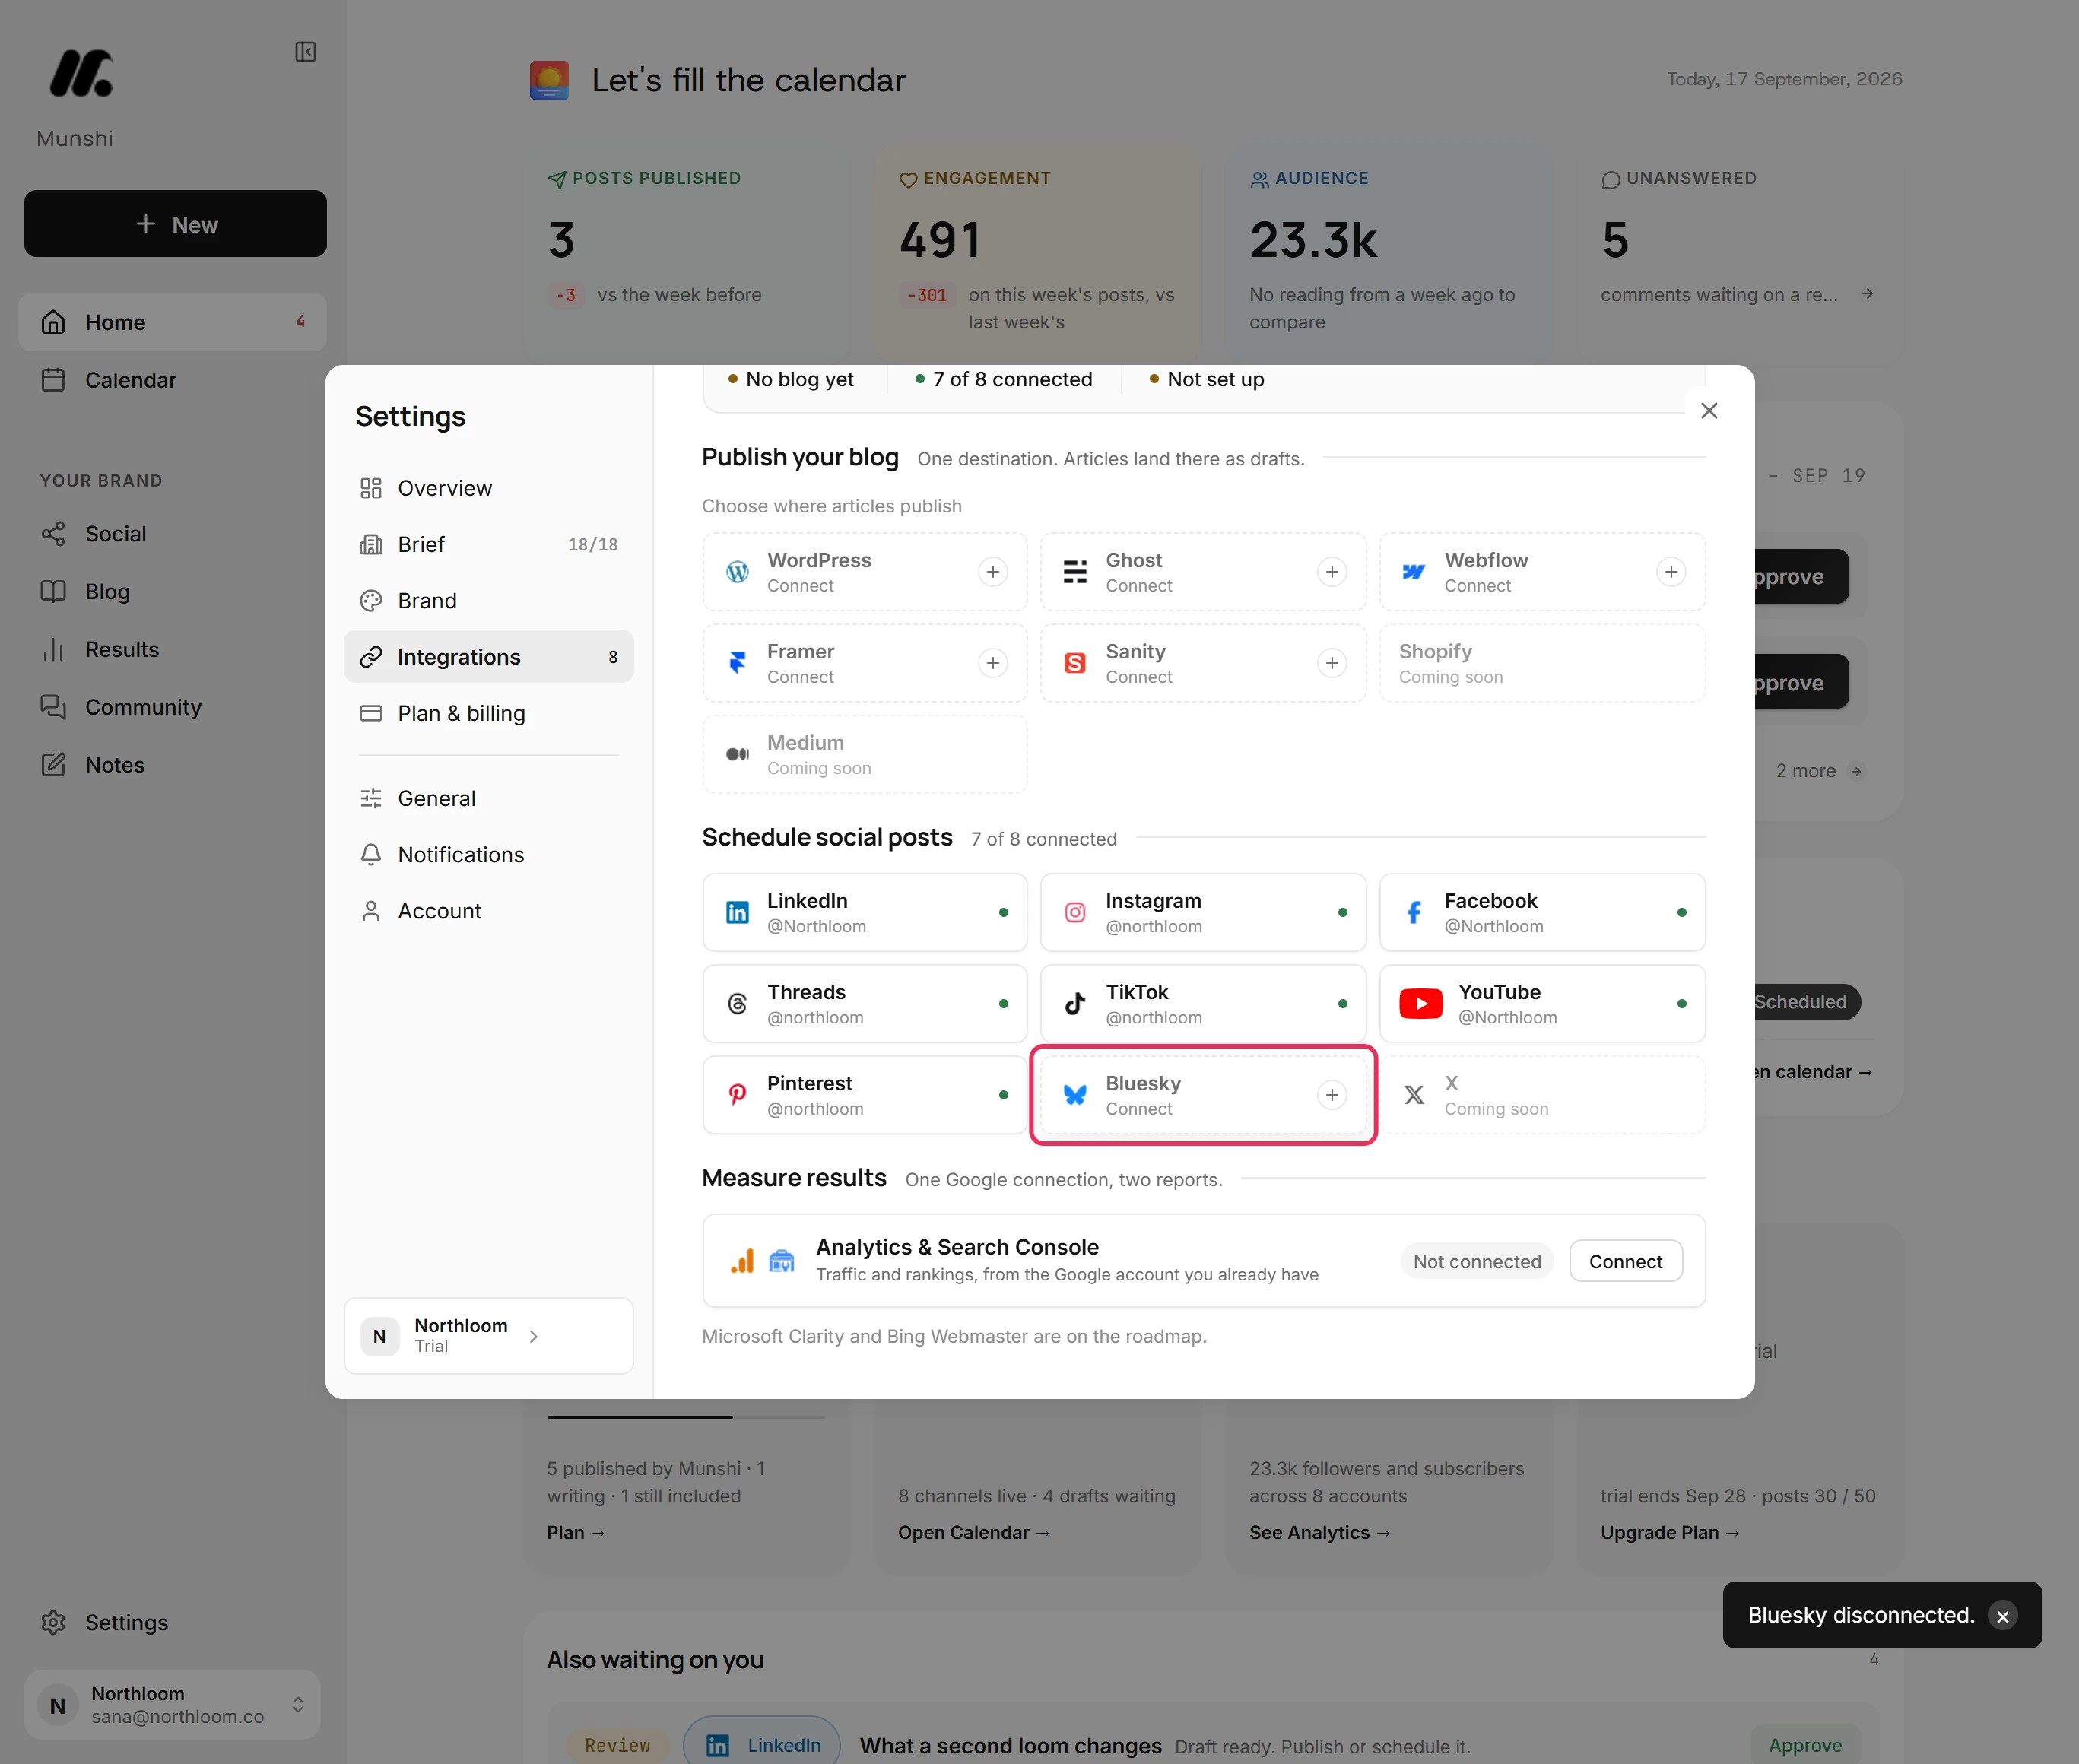Approve the LinkedIn draft at the bottom
The image size is (2079, 1764).
(x=1805, y=1745)
